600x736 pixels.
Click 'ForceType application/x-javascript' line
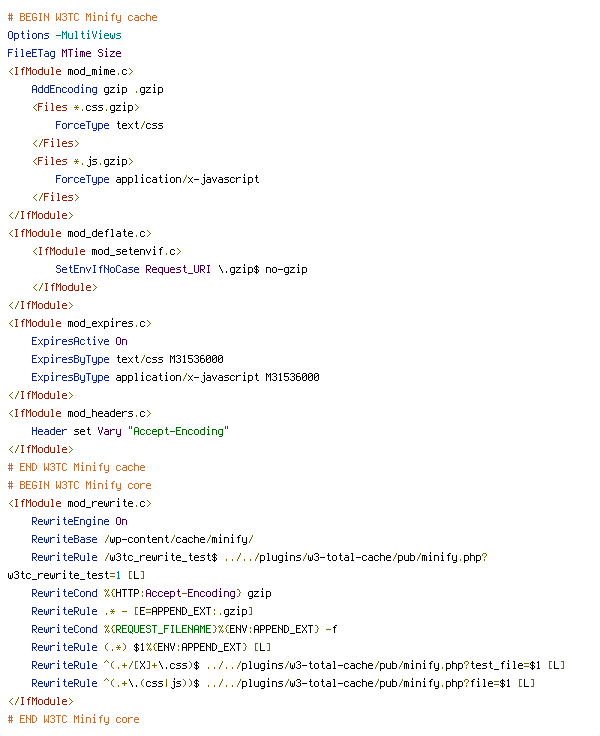[x=157, y=179]
